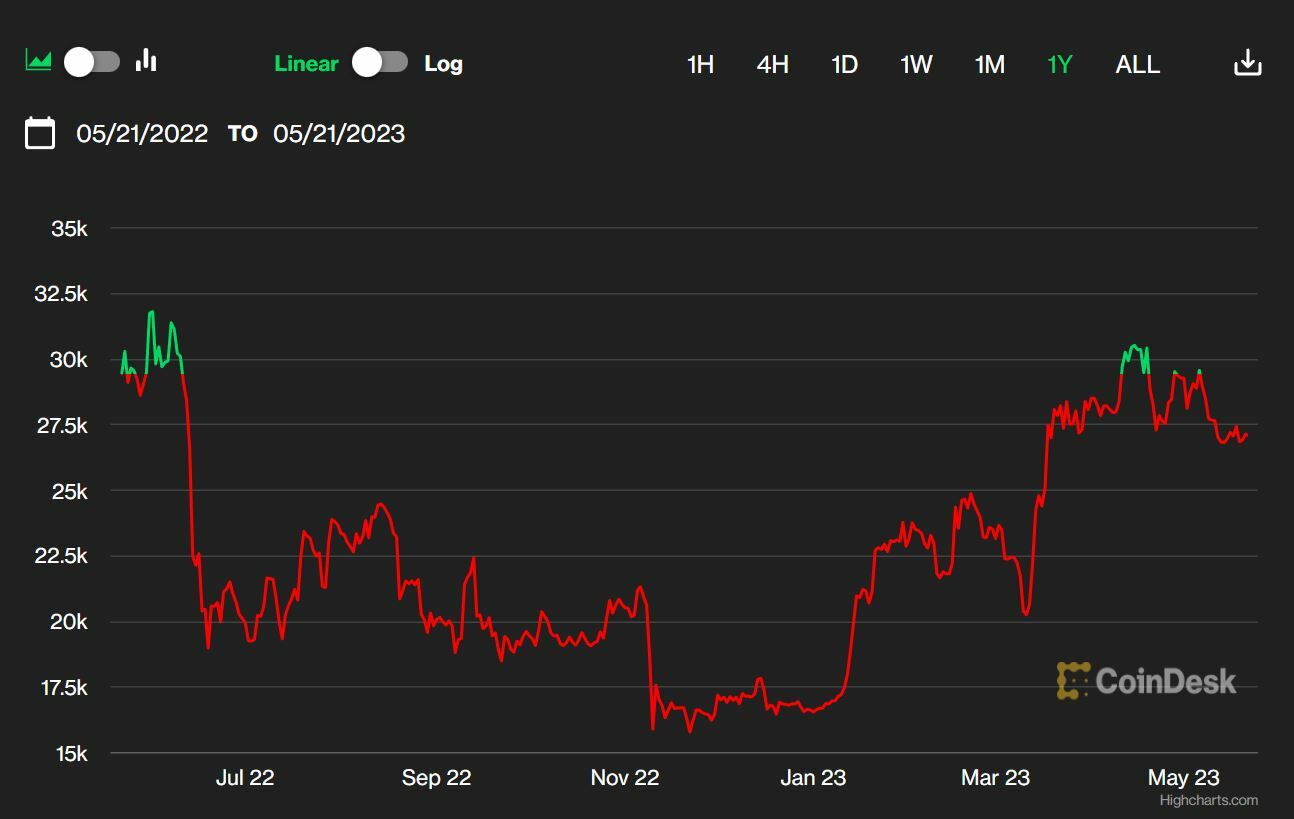This screenshot has width=1294, height=819.
Task: Click the 32.5k y-axis label
Action: [x=61, y=294]
